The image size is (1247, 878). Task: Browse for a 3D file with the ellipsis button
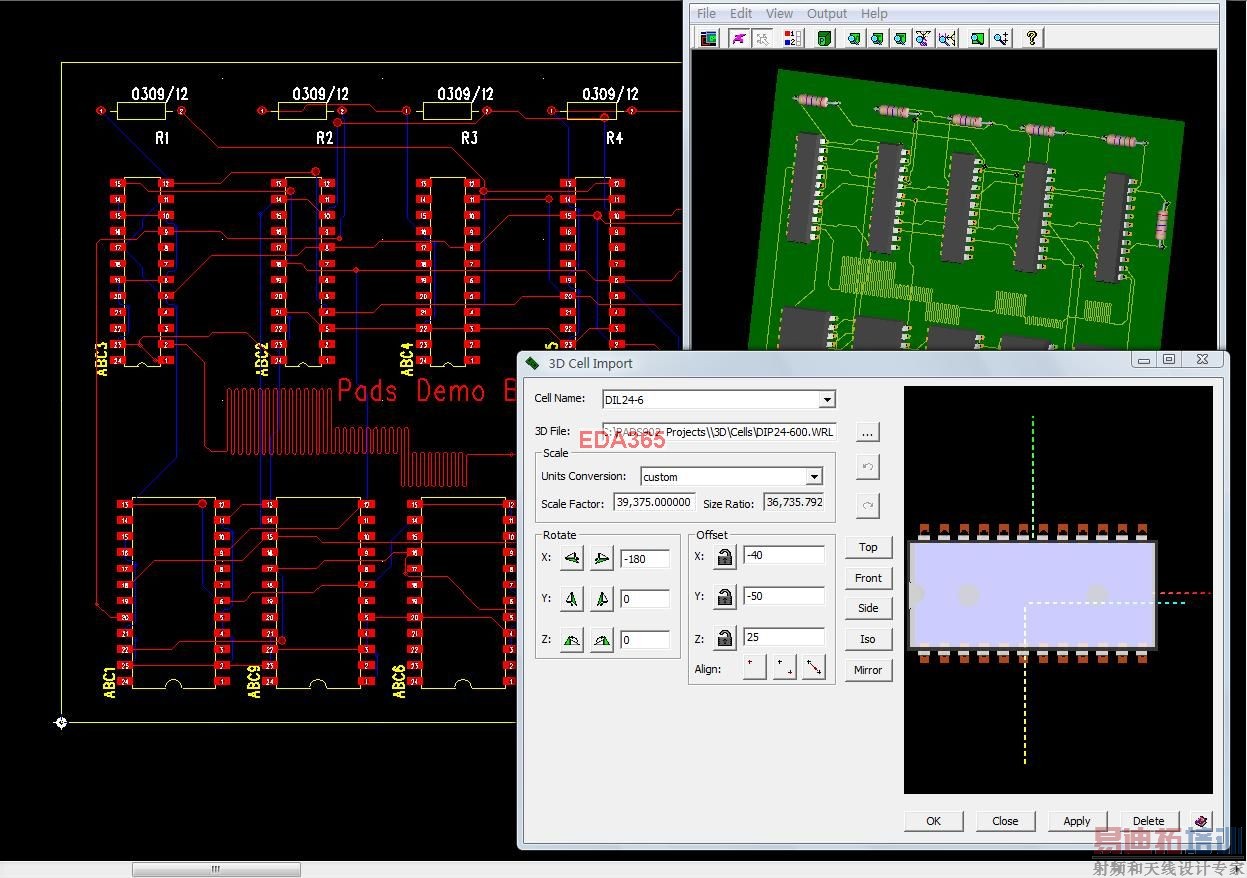tap(867, 432)
